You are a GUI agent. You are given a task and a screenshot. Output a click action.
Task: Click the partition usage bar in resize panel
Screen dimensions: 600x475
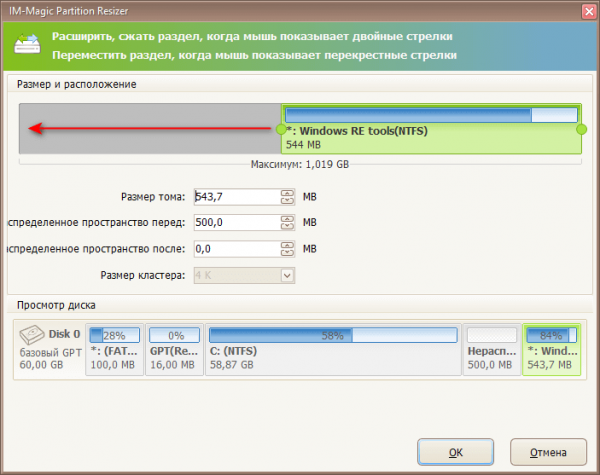tap(431, 115)
